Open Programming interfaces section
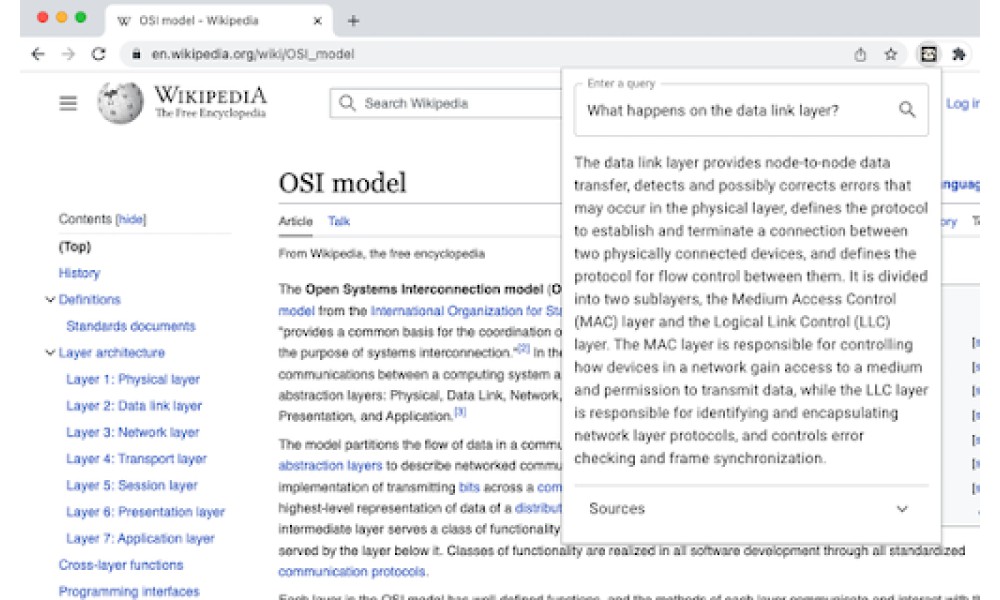1000x600 pixels. [x=129, y=592]
